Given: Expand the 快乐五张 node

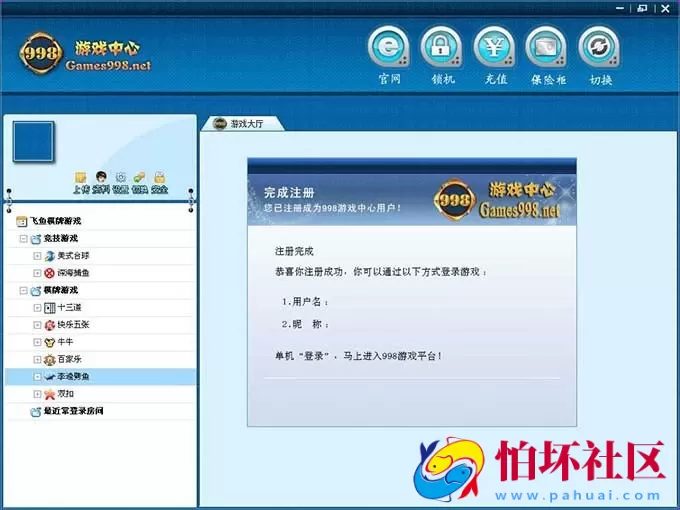Looking at the screenshot, I should 37,325.
